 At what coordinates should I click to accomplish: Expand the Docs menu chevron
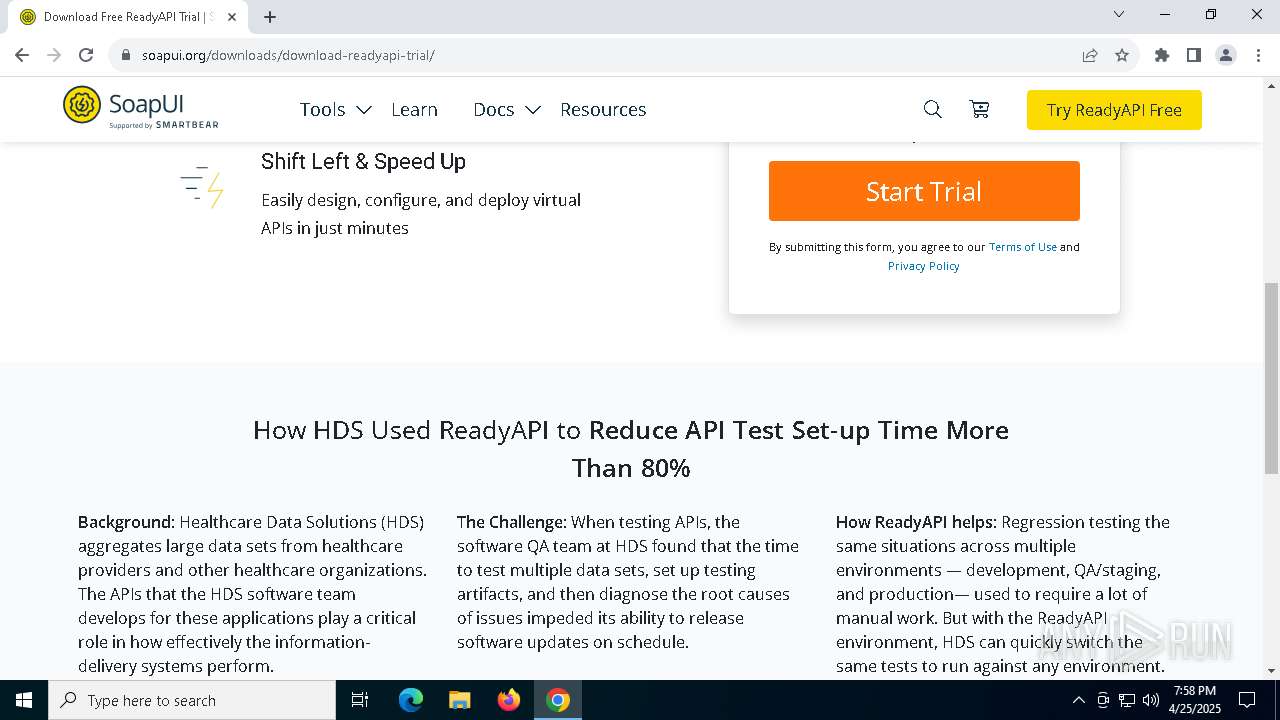[533, 110]
